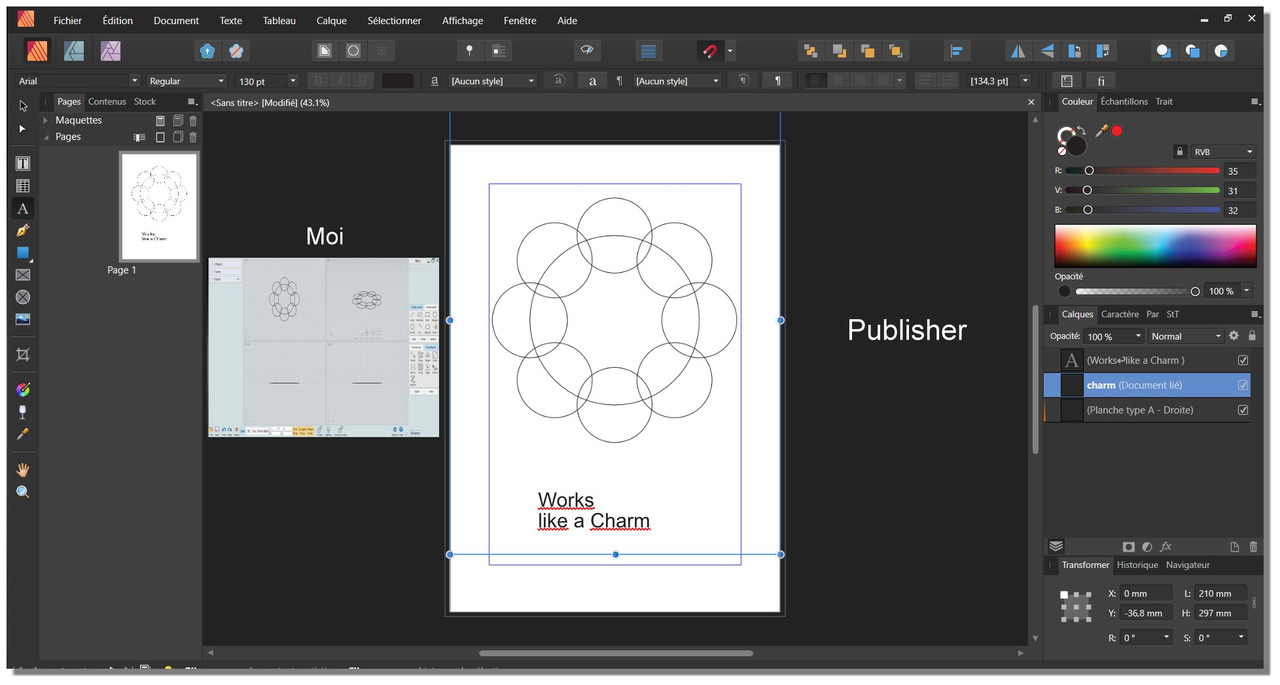
Task: Toggle visibility of Planche type A - Droite
Action: (x=1243, y=410)
